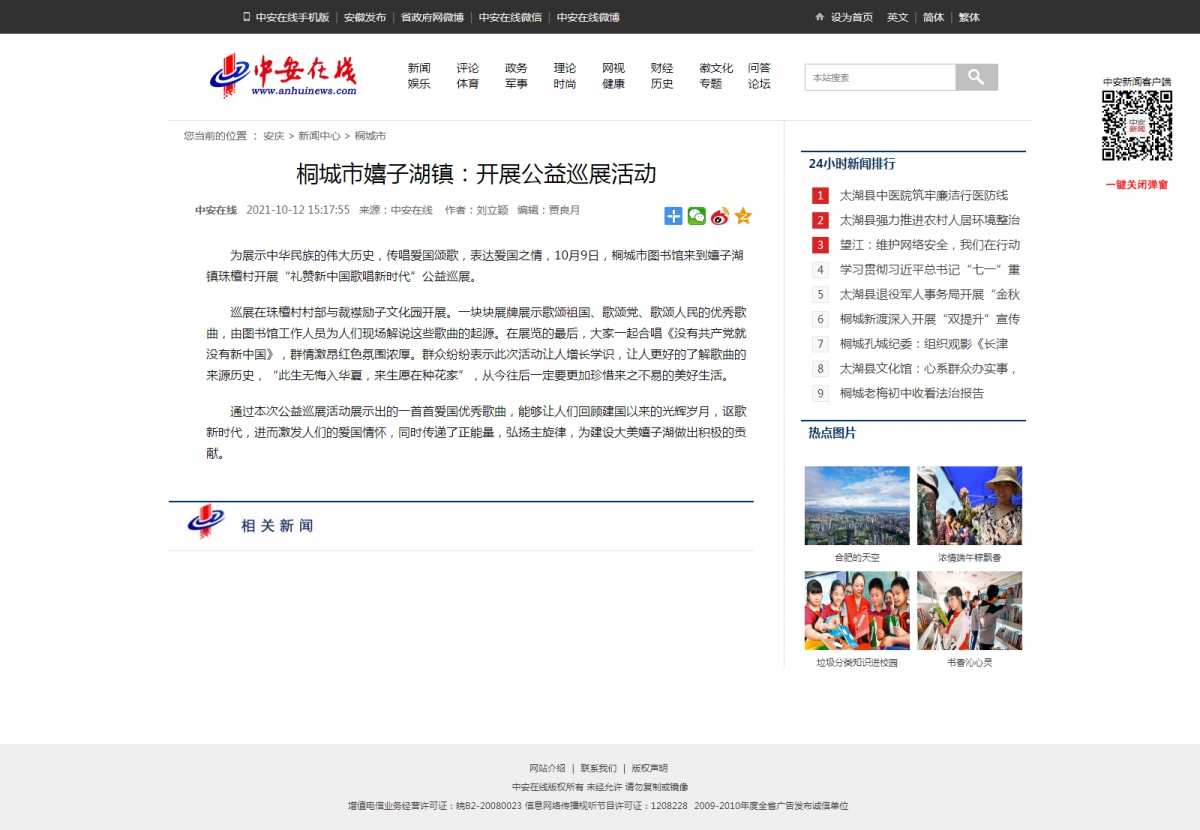Image resolution: width=1200 pixels, height=830 pixels.
Task: Click the search magnifier button
Action: (x=976, y=77)
